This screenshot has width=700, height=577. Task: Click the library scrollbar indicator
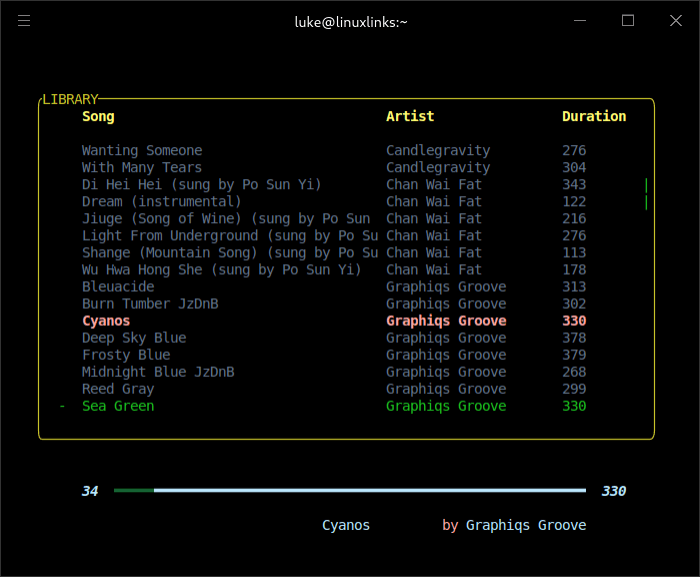pos(646,194)
